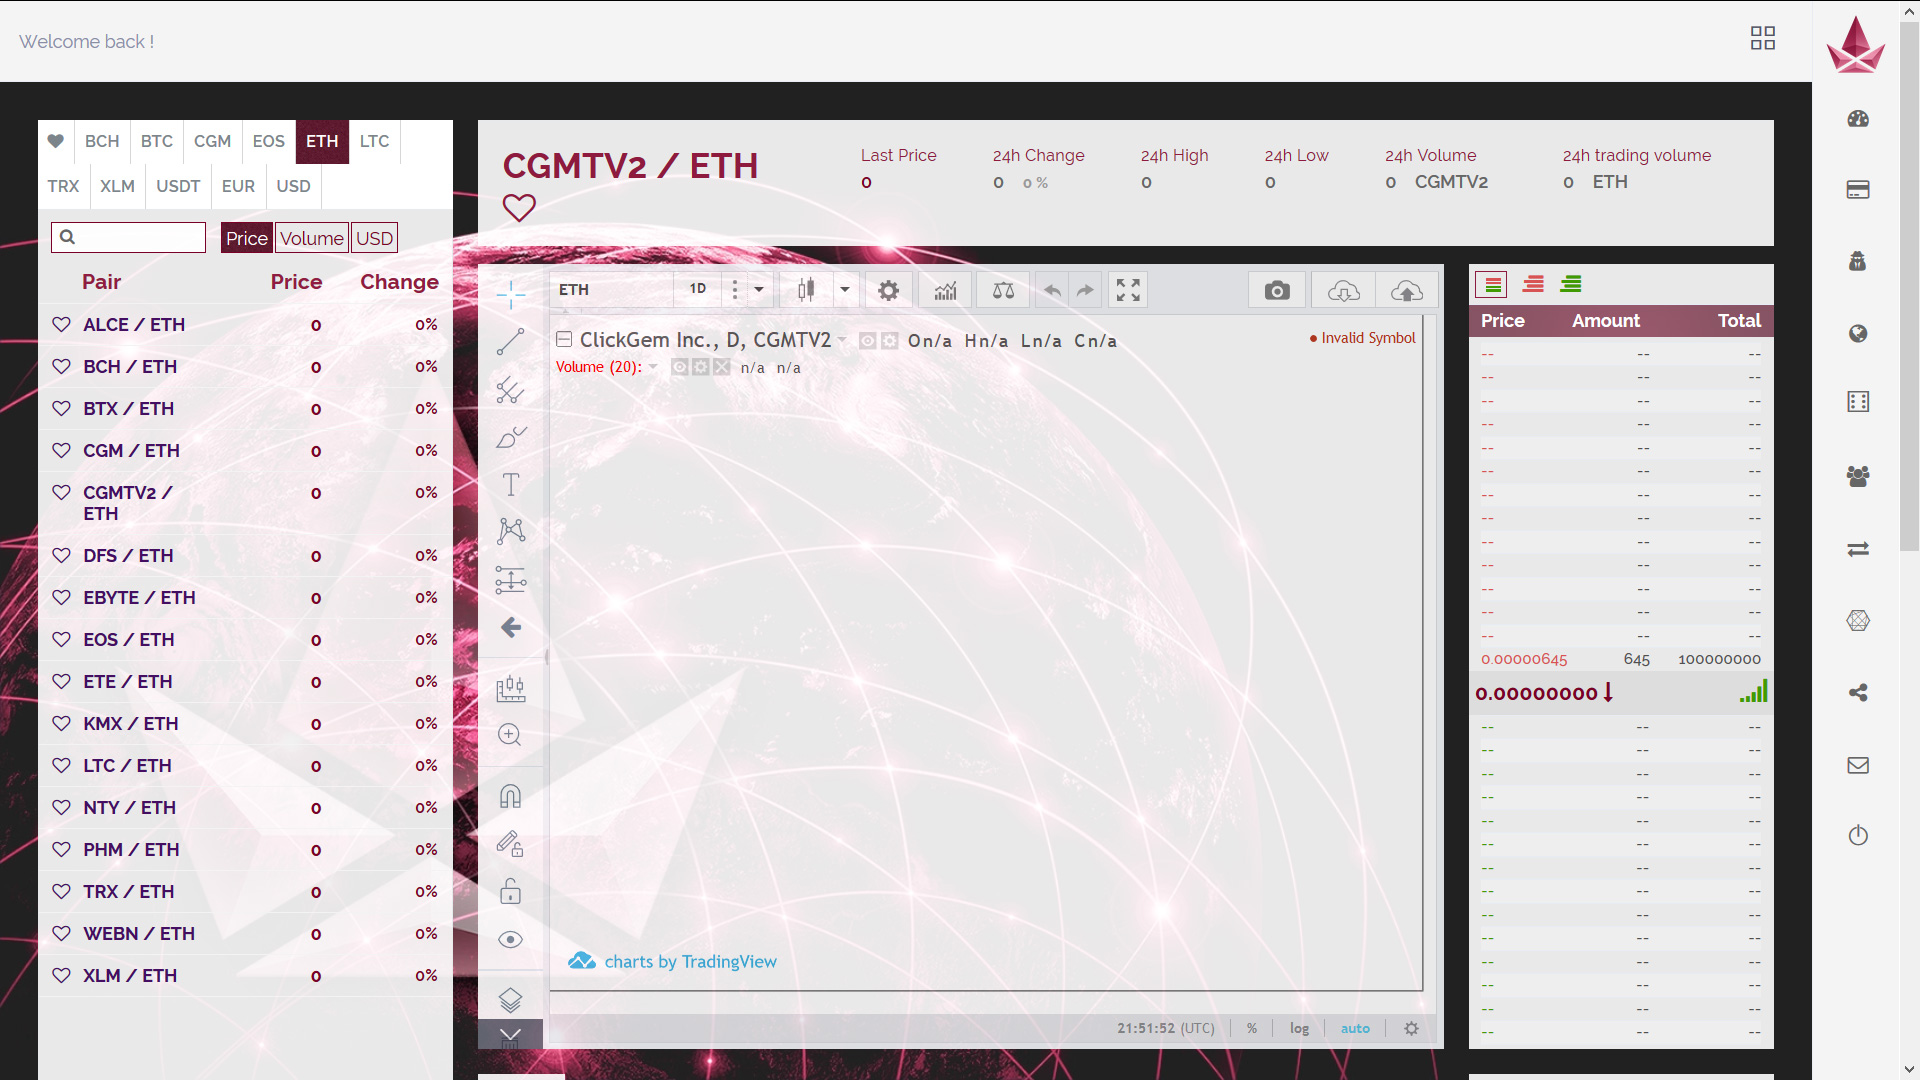Favorite the ALCE / ETH pair
Screen dimensions: 1920x1080
(62, 325)
